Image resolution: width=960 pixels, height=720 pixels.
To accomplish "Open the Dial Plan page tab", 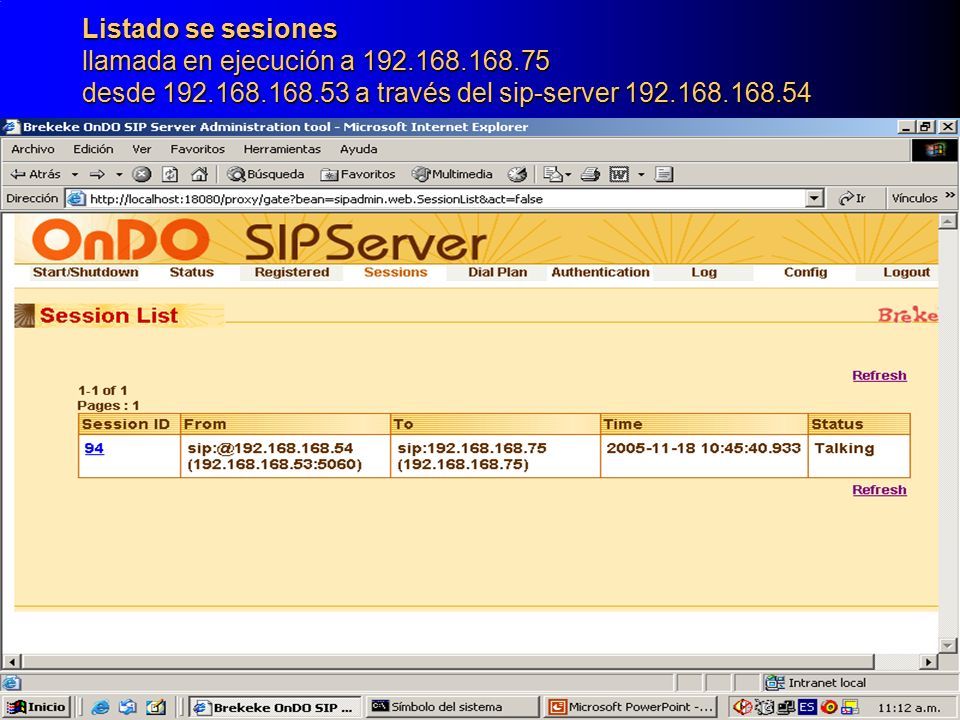I will (497, 272).
